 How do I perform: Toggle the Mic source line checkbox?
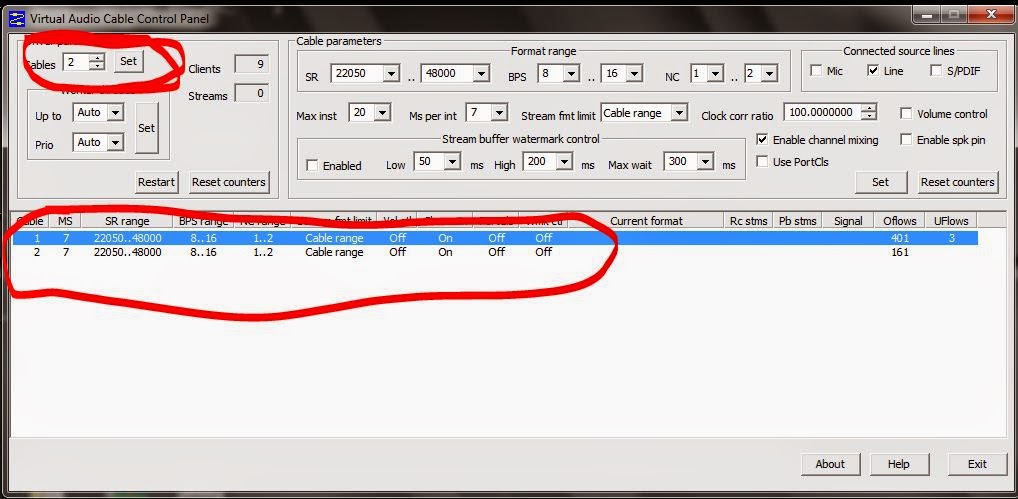click(816, 71)
